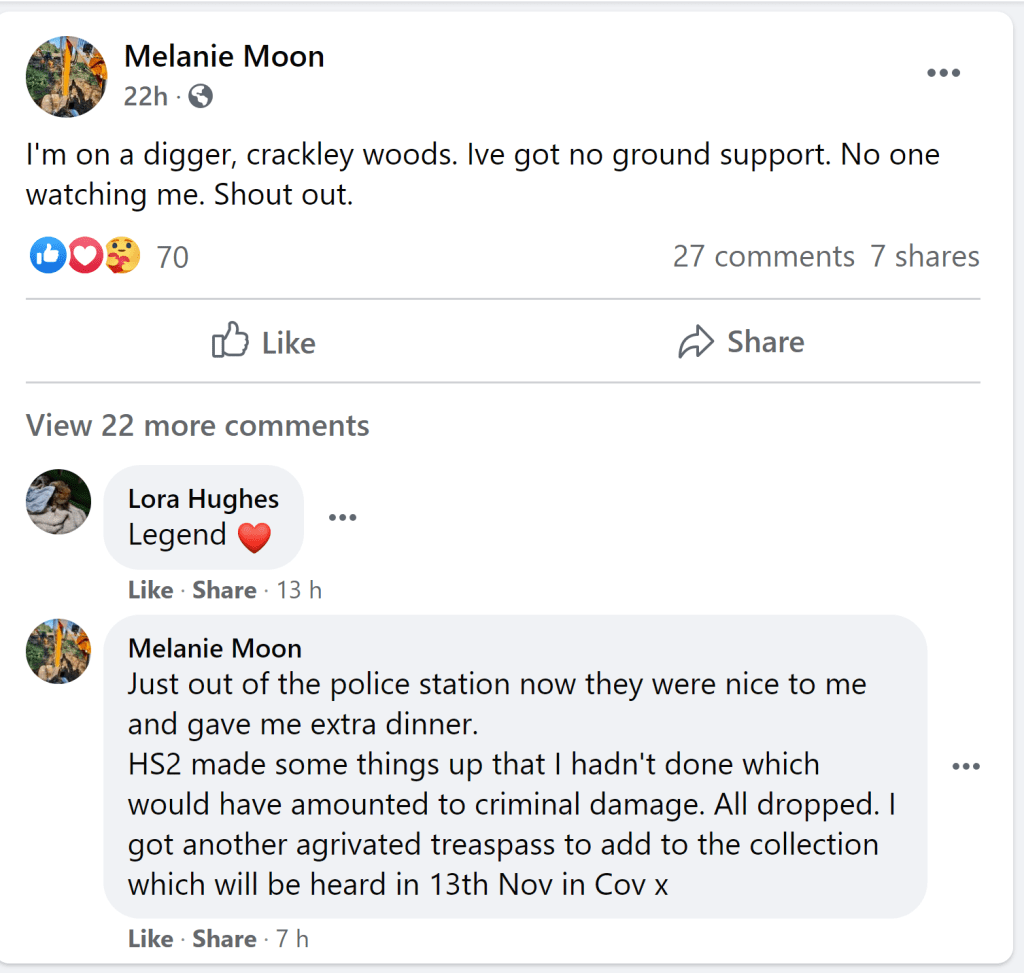Click the public globe privacy icon
This screenshot has width=1024, height=973.
coord(201,96)
